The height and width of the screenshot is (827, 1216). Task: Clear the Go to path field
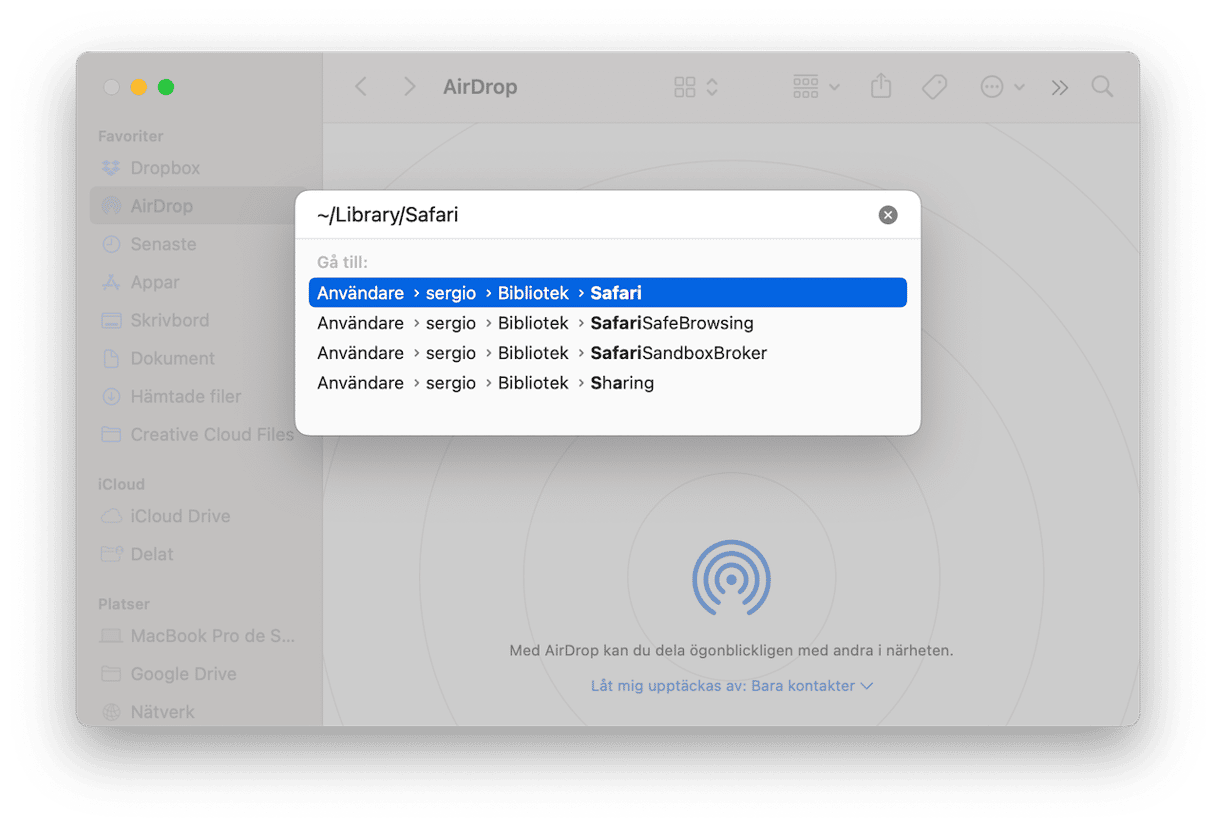click(888, 215)
